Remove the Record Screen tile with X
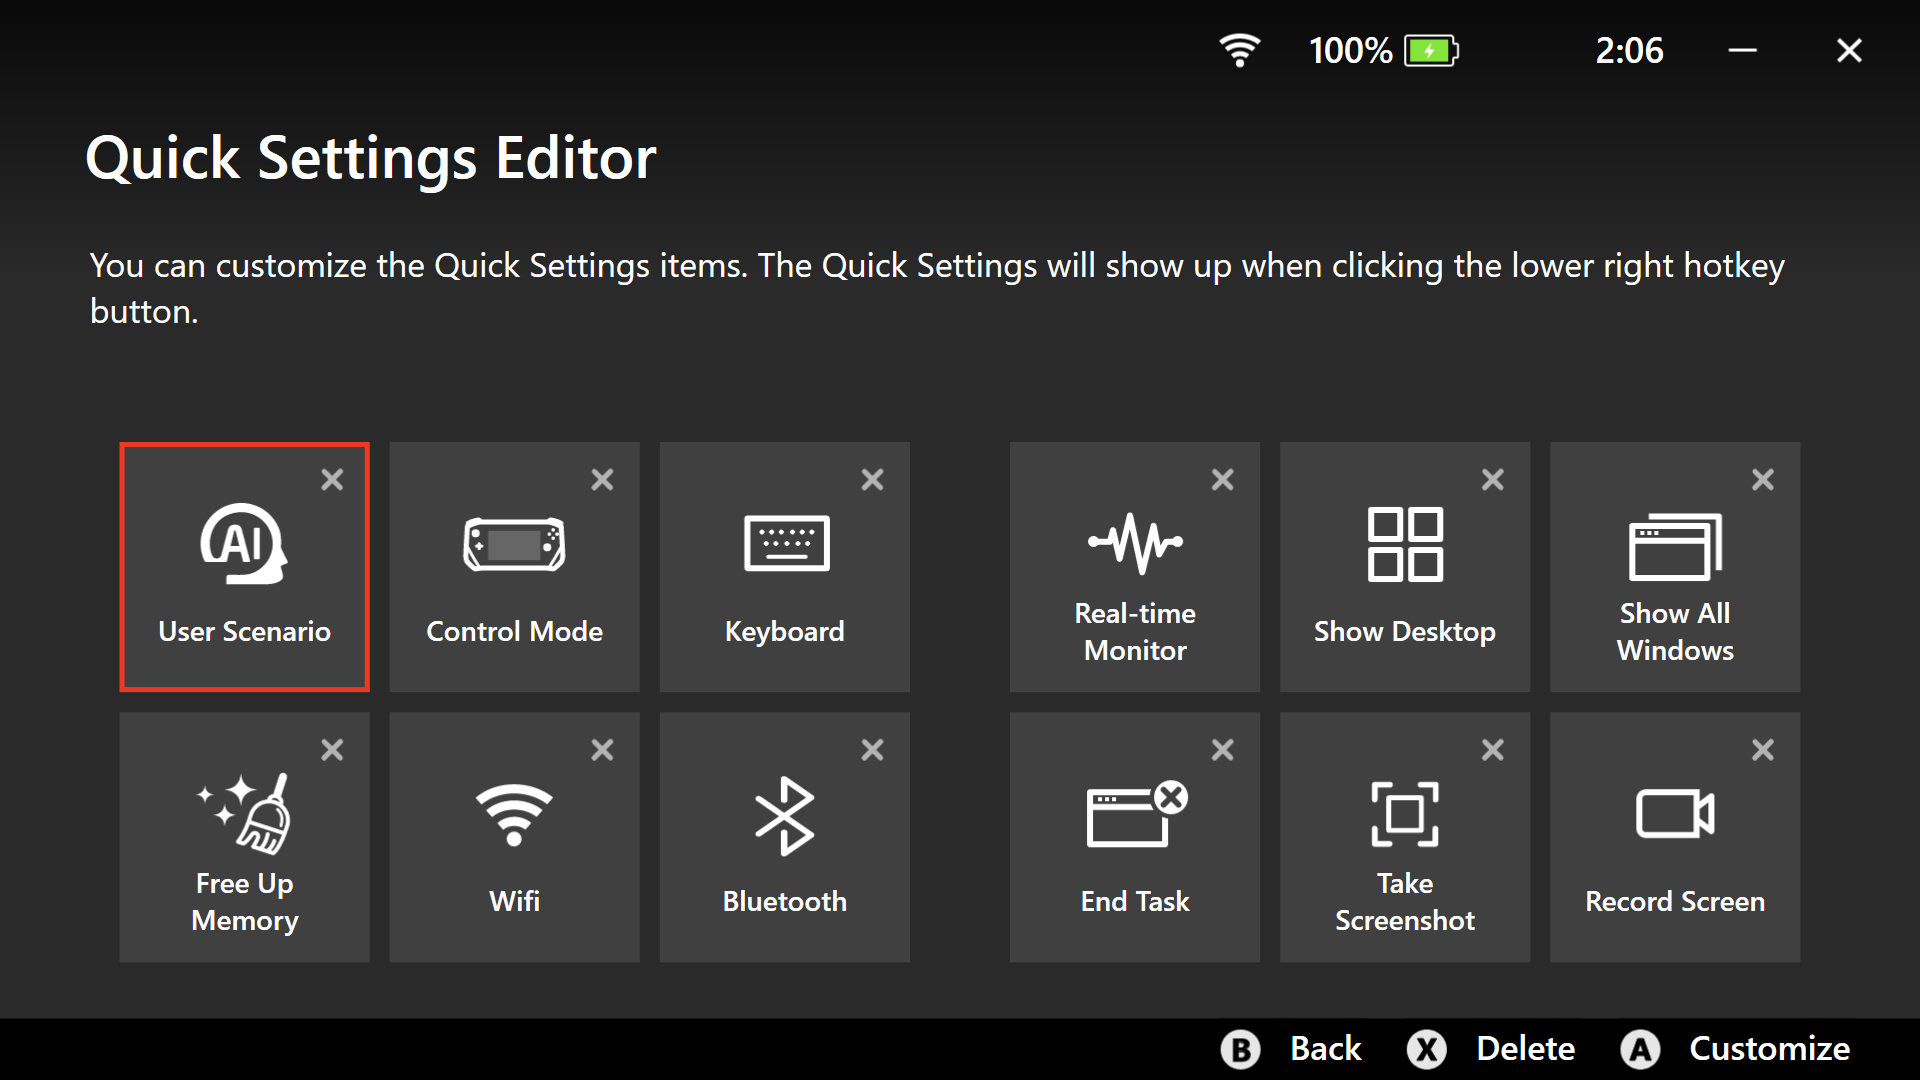 tap(1762, 750)
